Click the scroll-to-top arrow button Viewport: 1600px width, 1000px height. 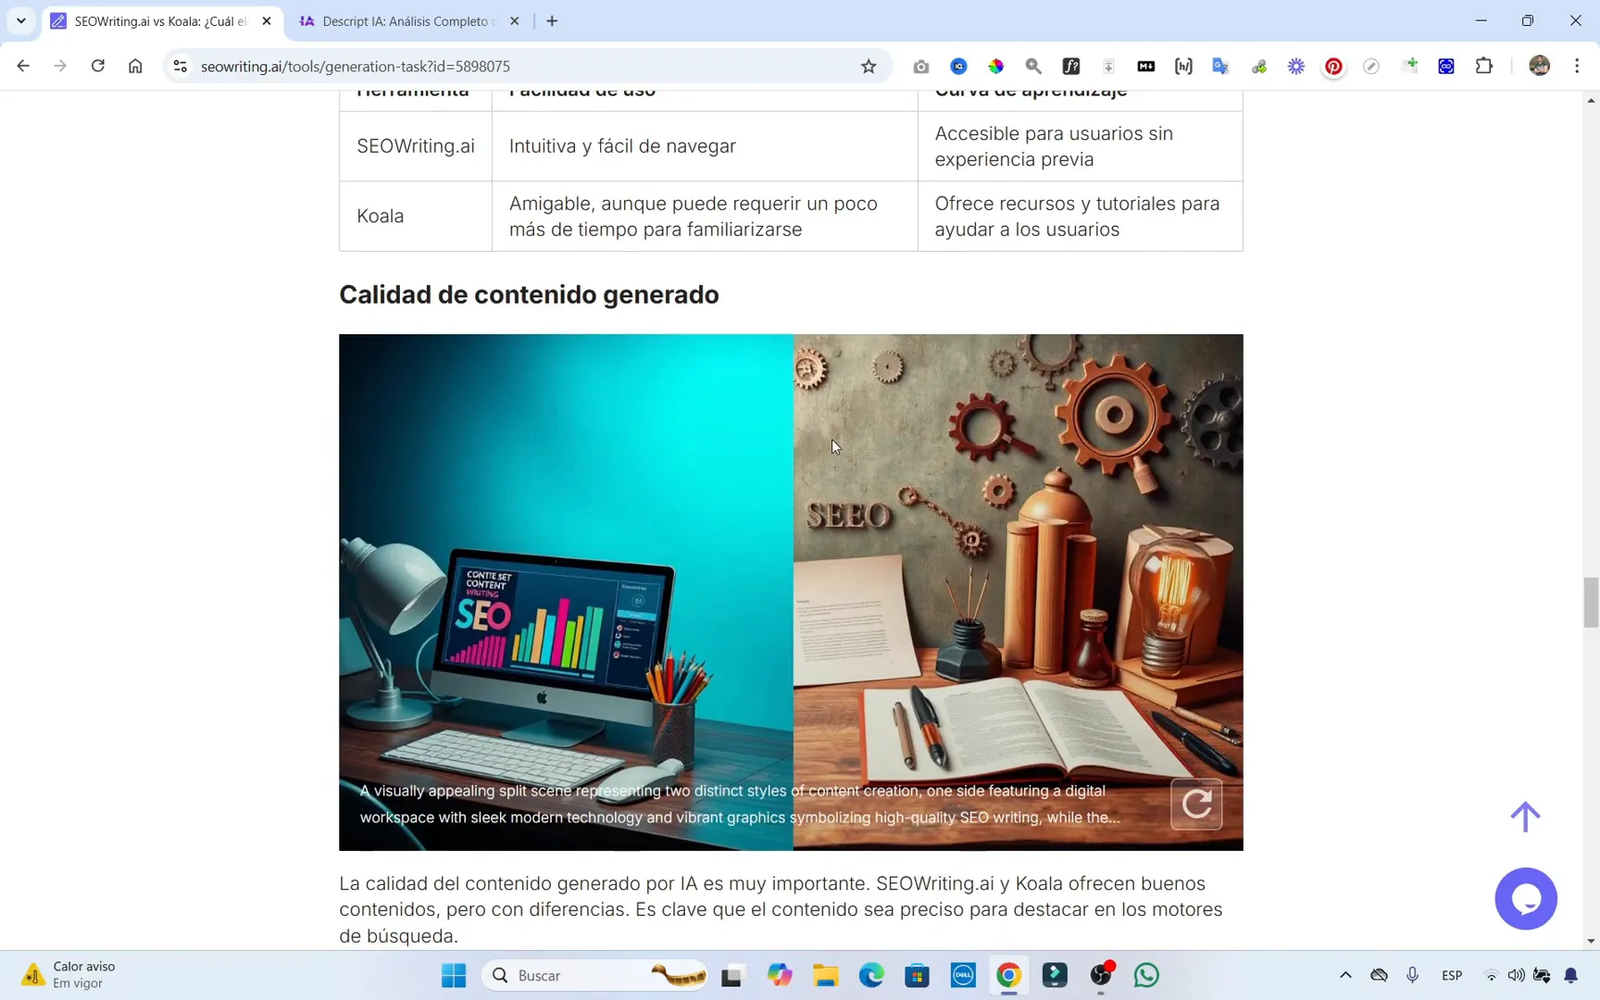coord(1525,817)
